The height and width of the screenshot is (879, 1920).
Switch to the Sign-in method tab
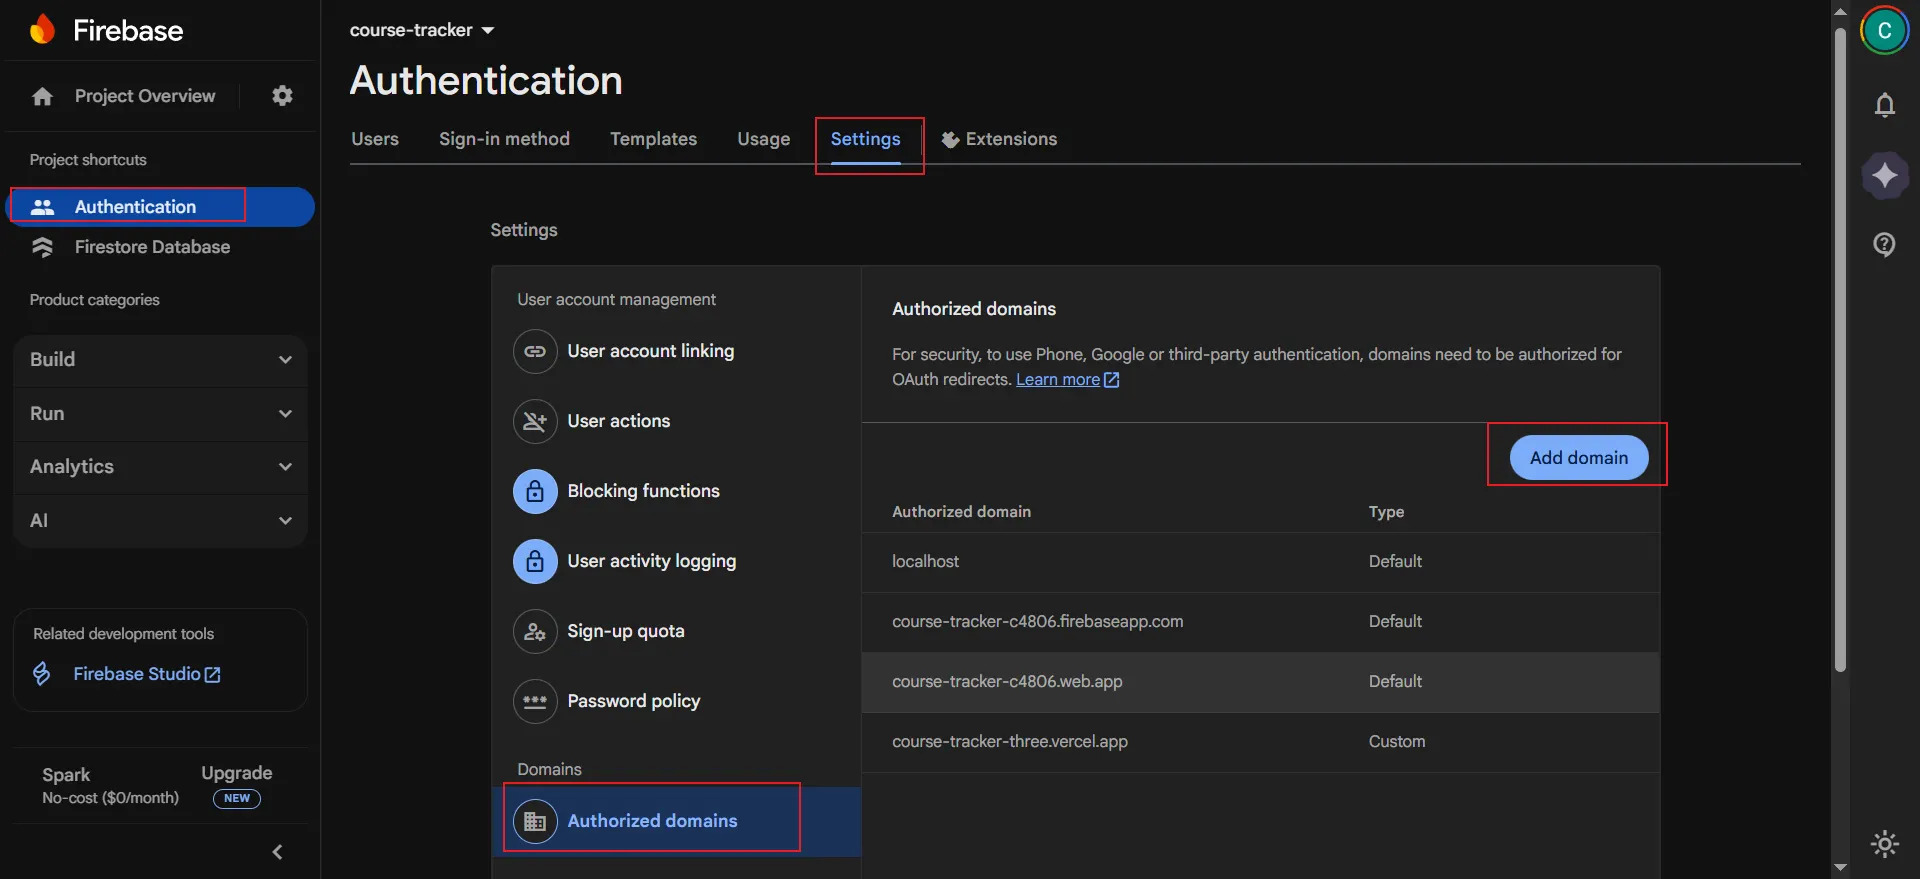tap(504, 139)
